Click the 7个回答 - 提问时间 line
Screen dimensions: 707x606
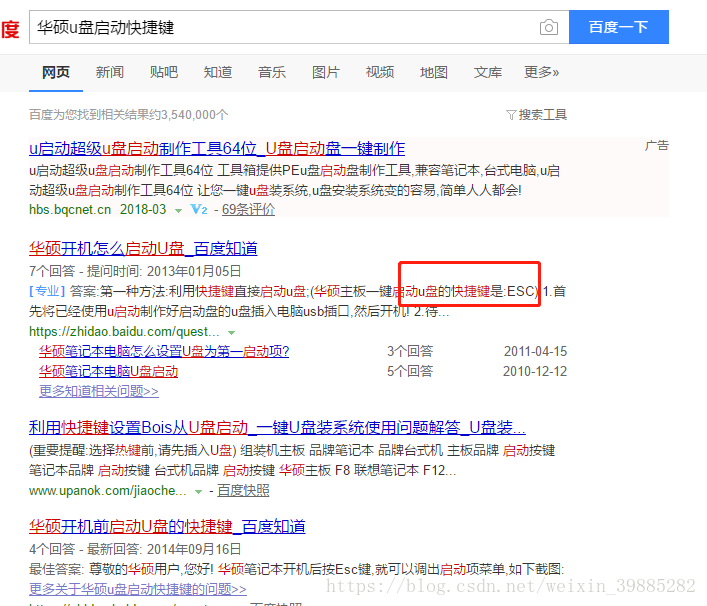135,271
